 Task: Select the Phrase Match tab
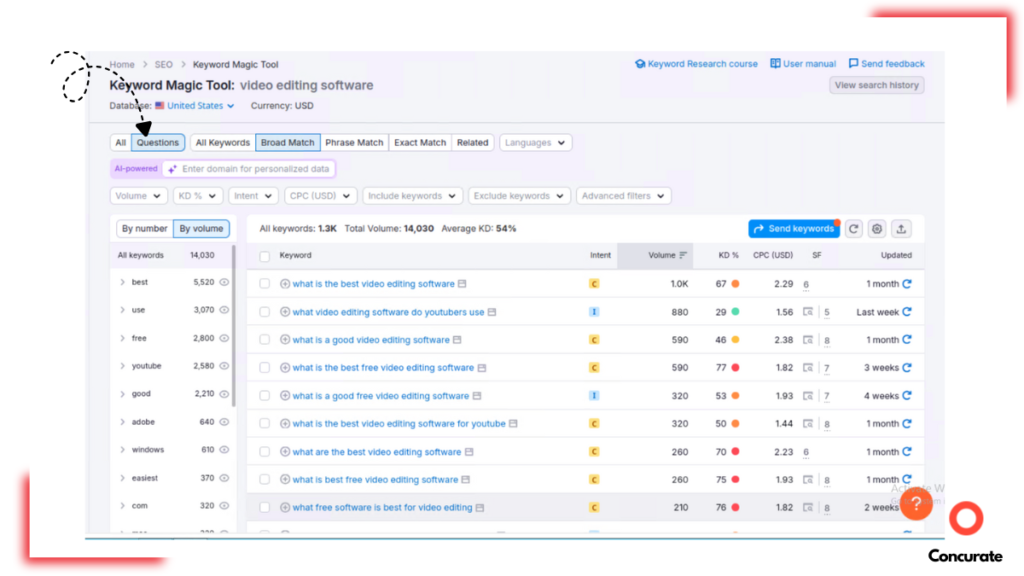tap(354, 143)
